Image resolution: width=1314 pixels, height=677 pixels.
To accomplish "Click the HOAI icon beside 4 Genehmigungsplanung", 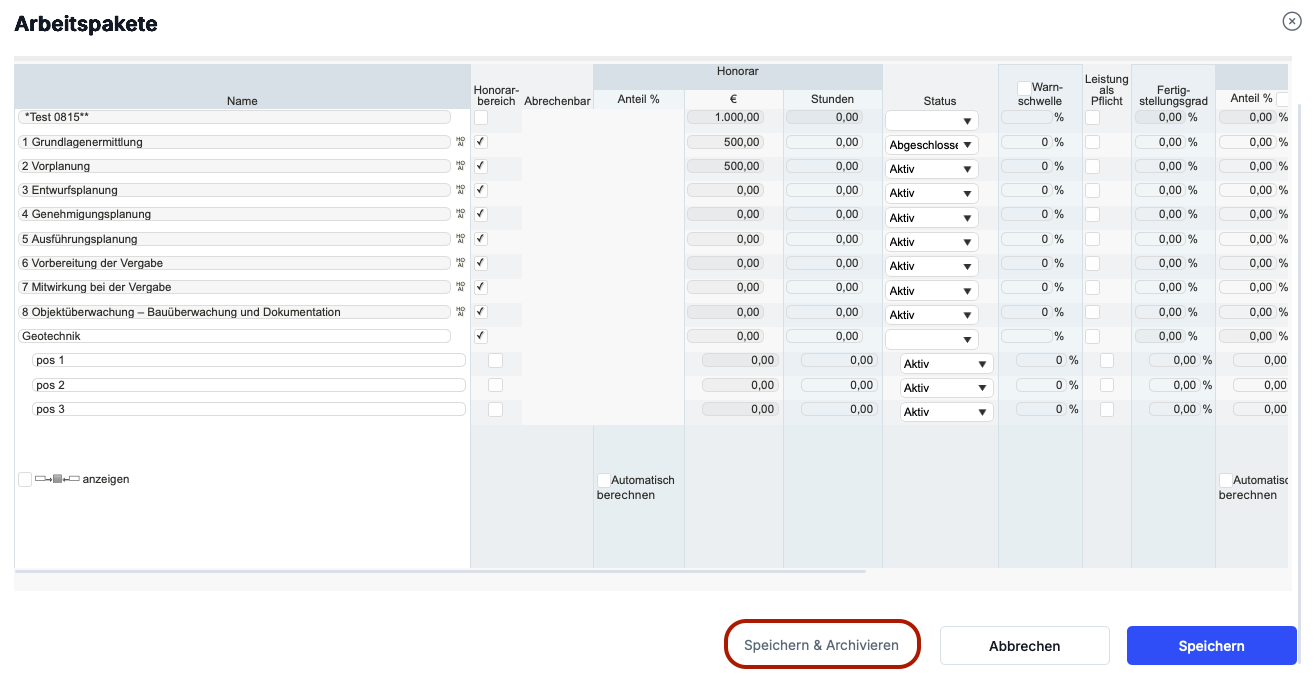I will 461,214.
